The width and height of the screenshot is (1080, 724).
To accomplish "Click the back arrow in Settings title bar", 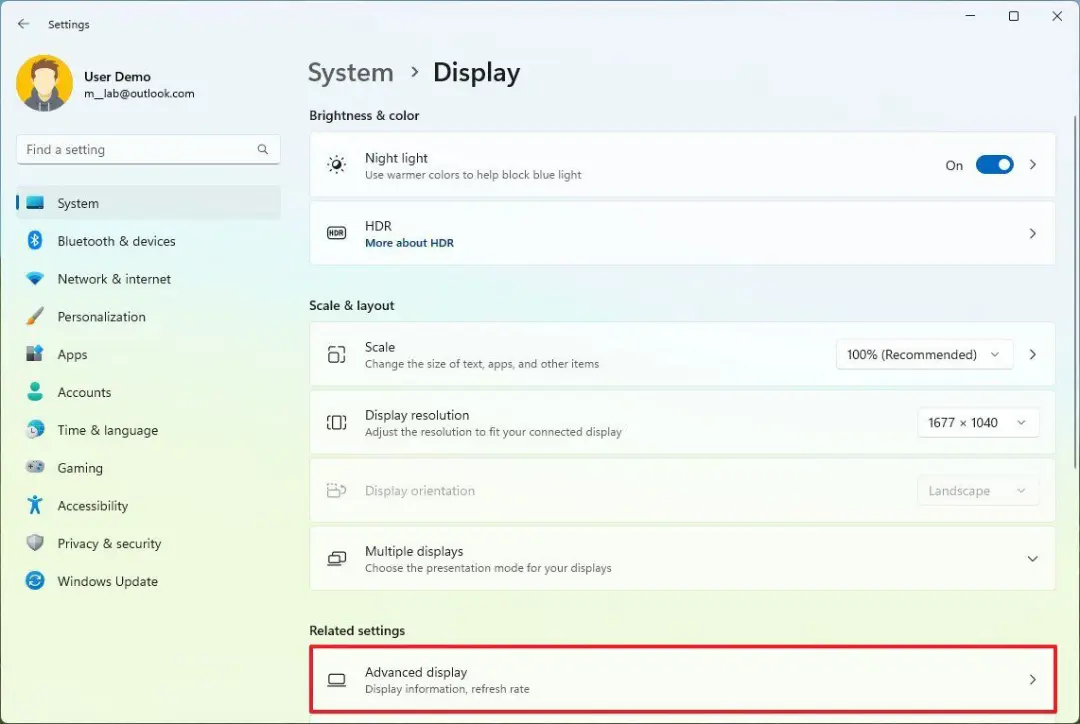I will click(x=23, y=24).
